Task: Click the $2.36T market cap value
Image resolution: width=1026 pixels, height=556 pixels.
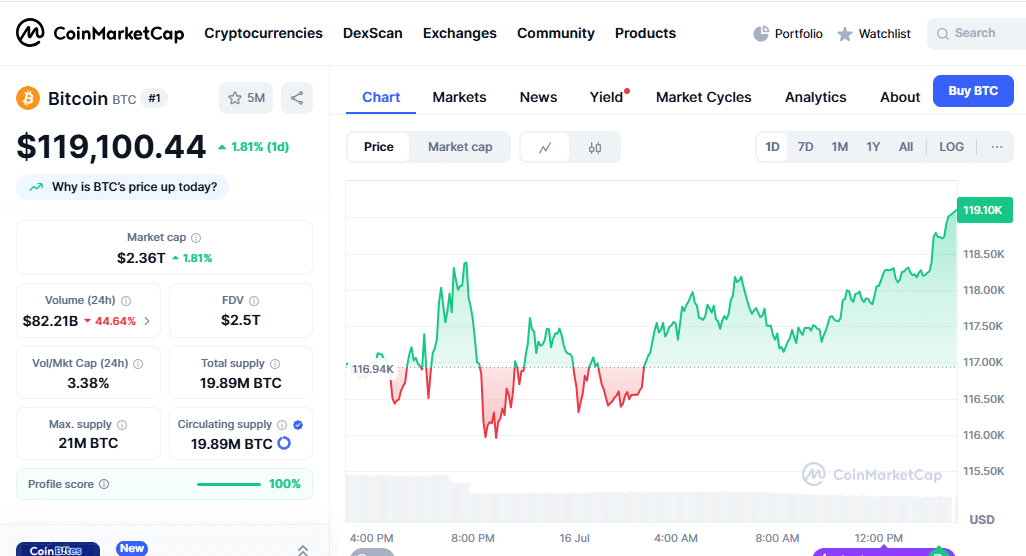Action: click(x=141, y=258)
